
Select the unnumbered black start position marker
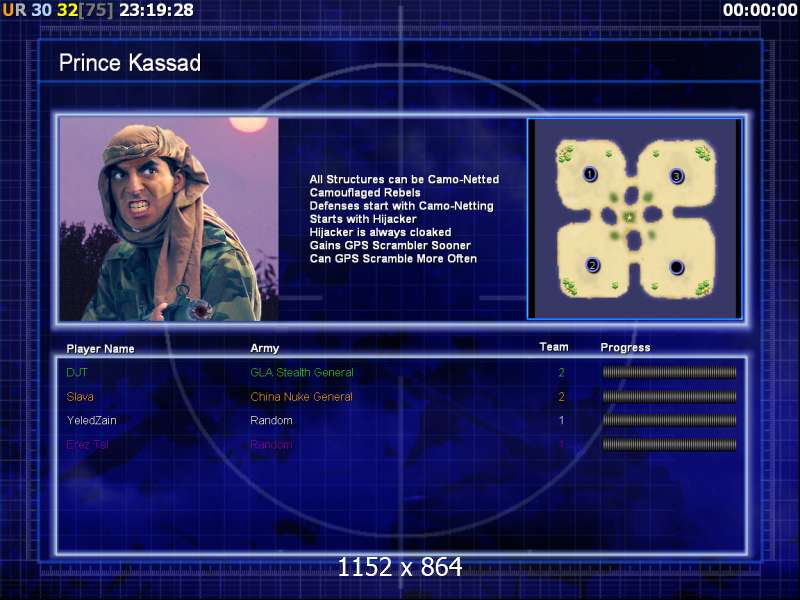(677, 267)
